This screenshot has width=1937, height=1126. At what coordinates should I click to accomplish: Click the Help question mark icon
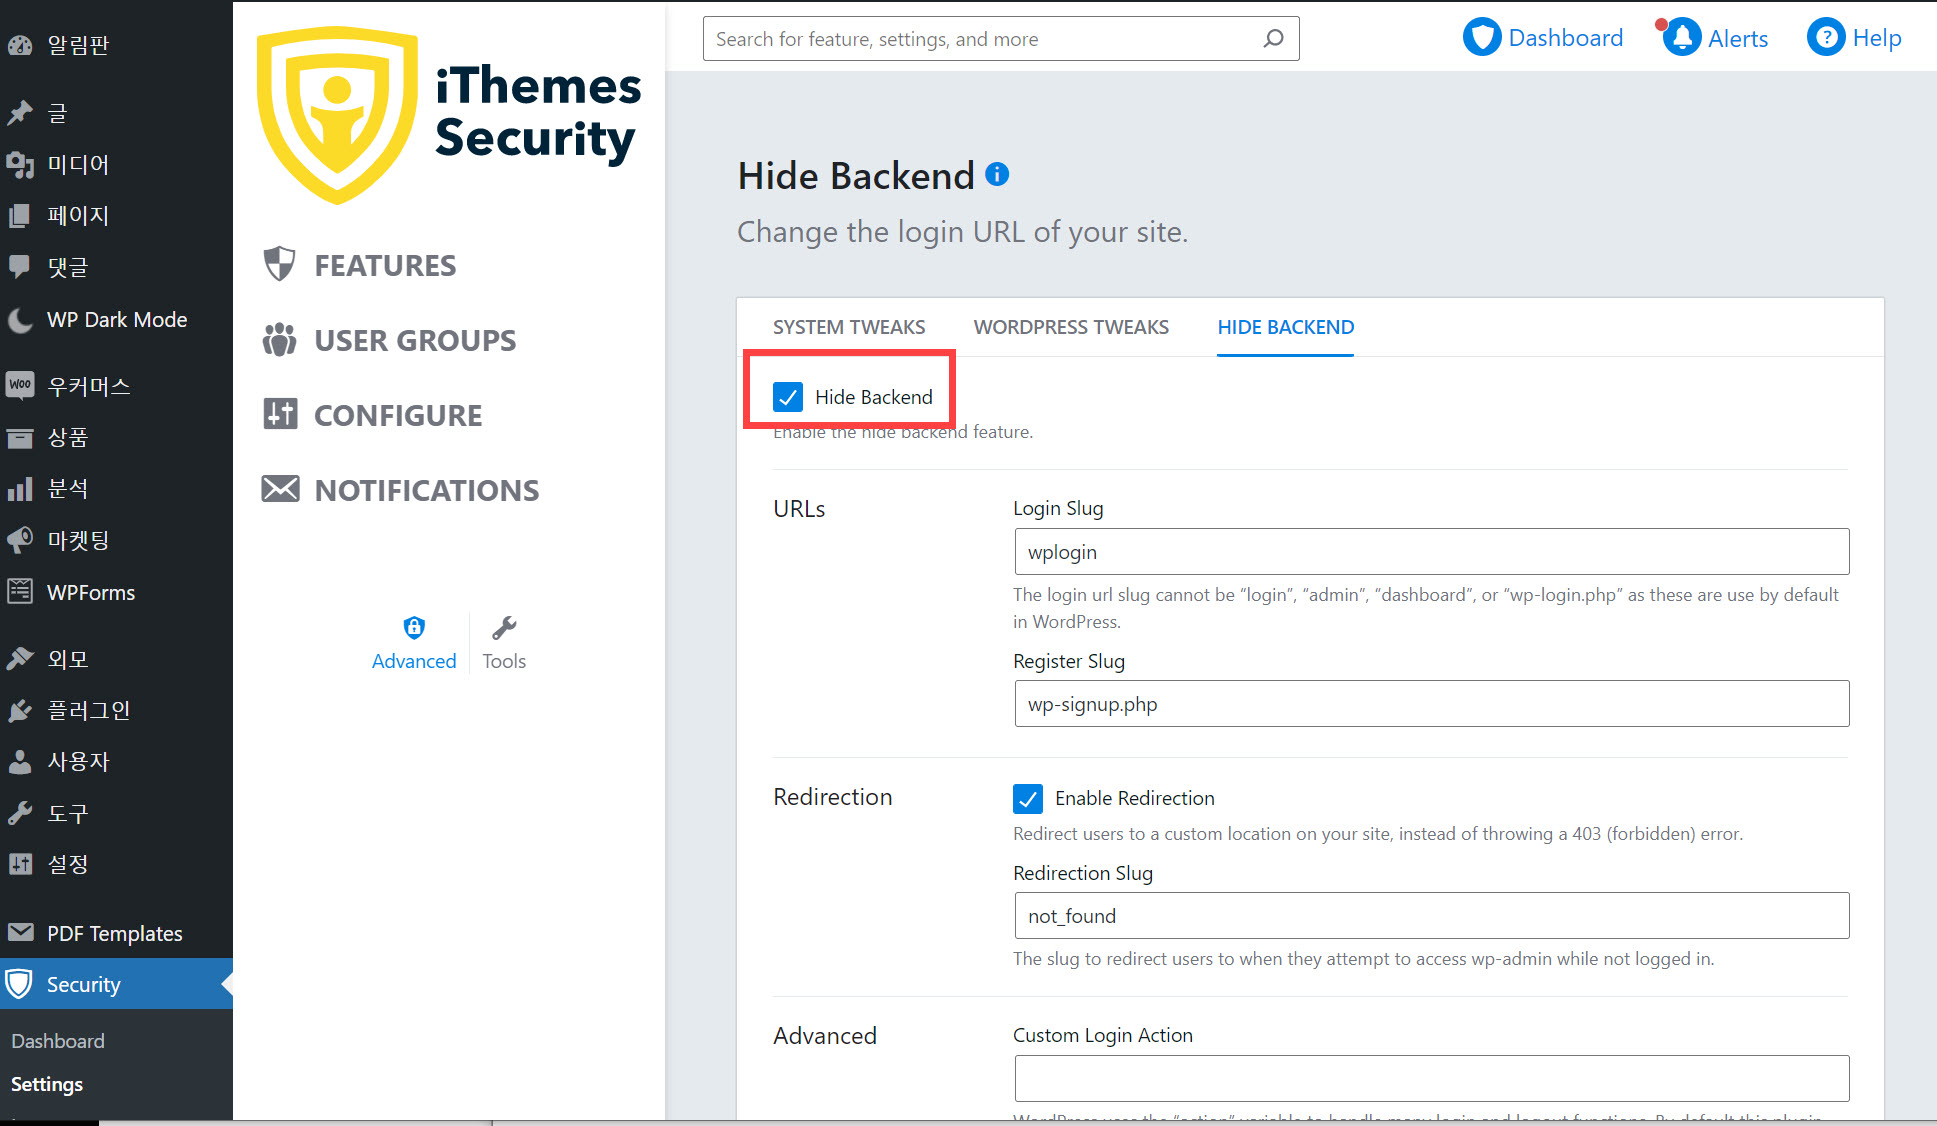coord(1825,38)
